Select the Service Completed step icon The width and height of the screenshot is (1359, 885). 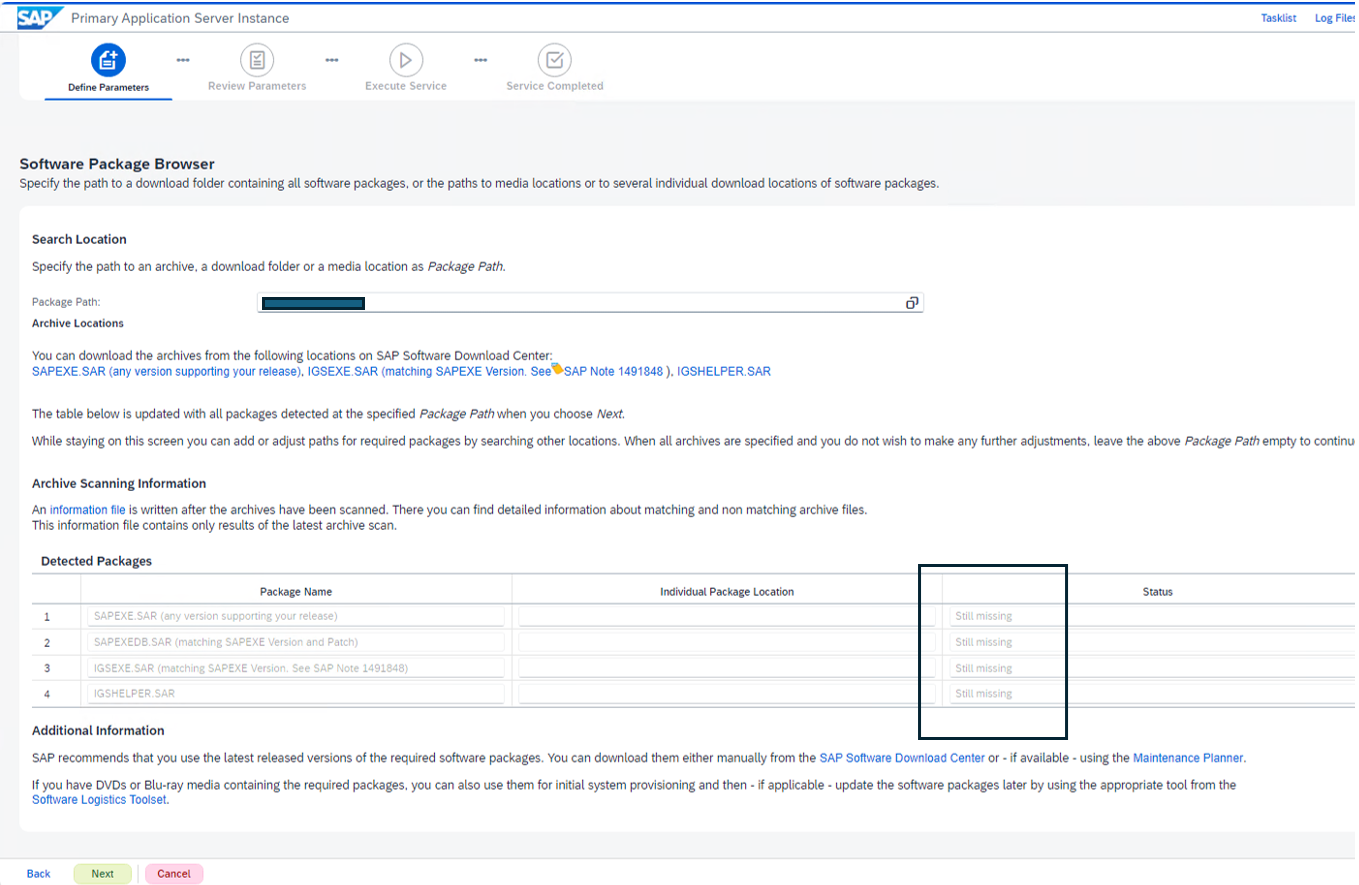click(555, 60)
